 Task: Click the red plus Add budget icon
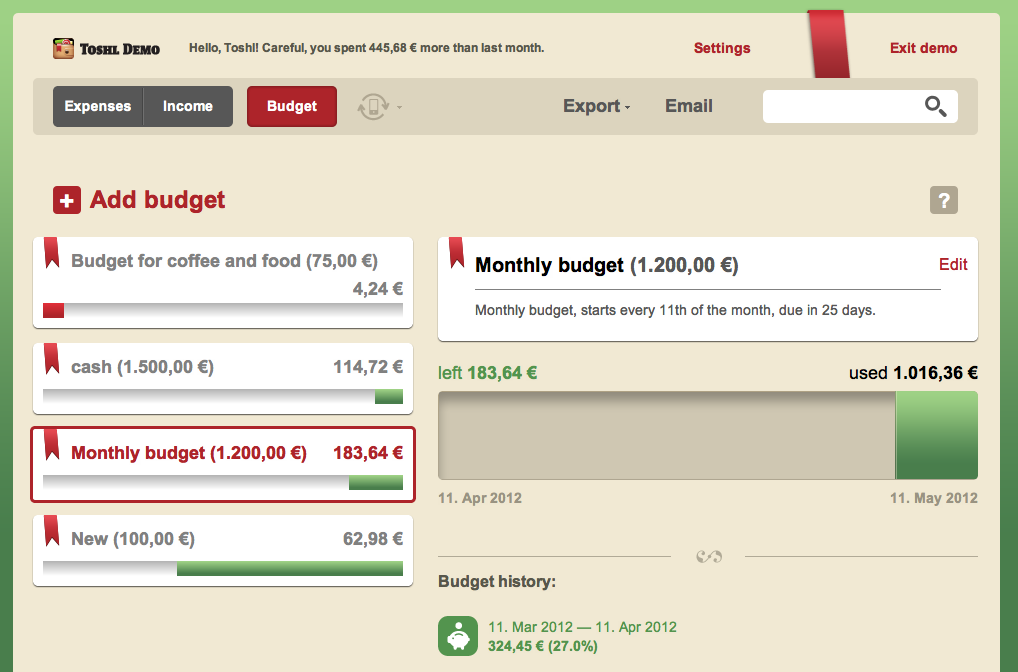tap(67, 200)
